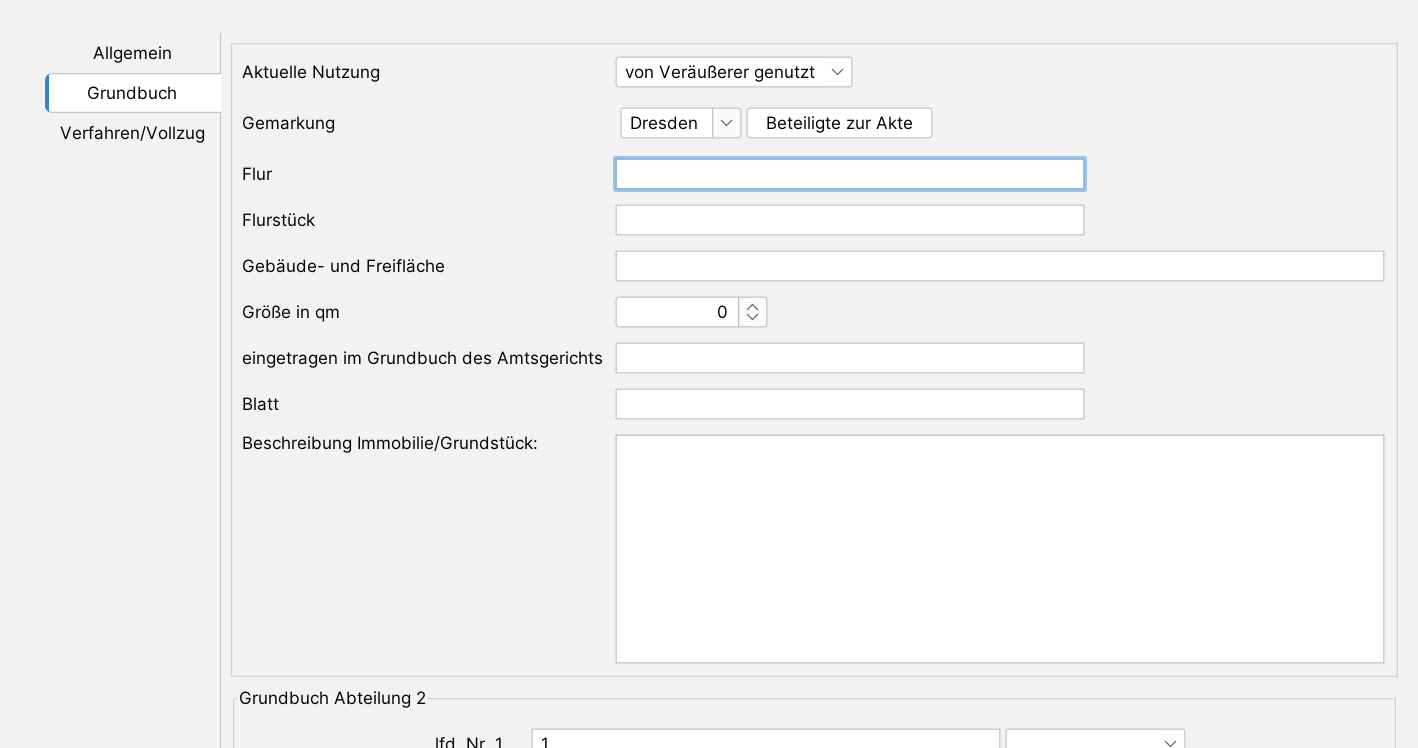The width and height of the screenshot is (1418, 748).
Task: Click the Beschreibung Immobilie/Grundstück text area
Action: (999, 548)
